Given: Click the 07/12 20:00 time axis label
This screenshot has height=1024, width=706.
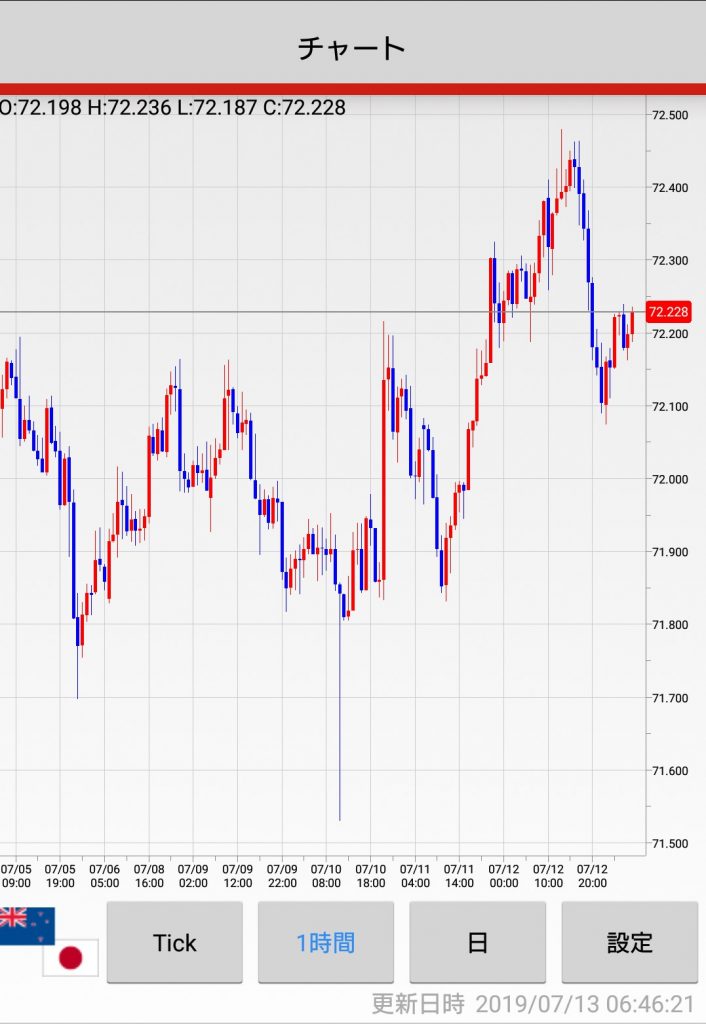Looking at the screenshot, I should point(592,876).
